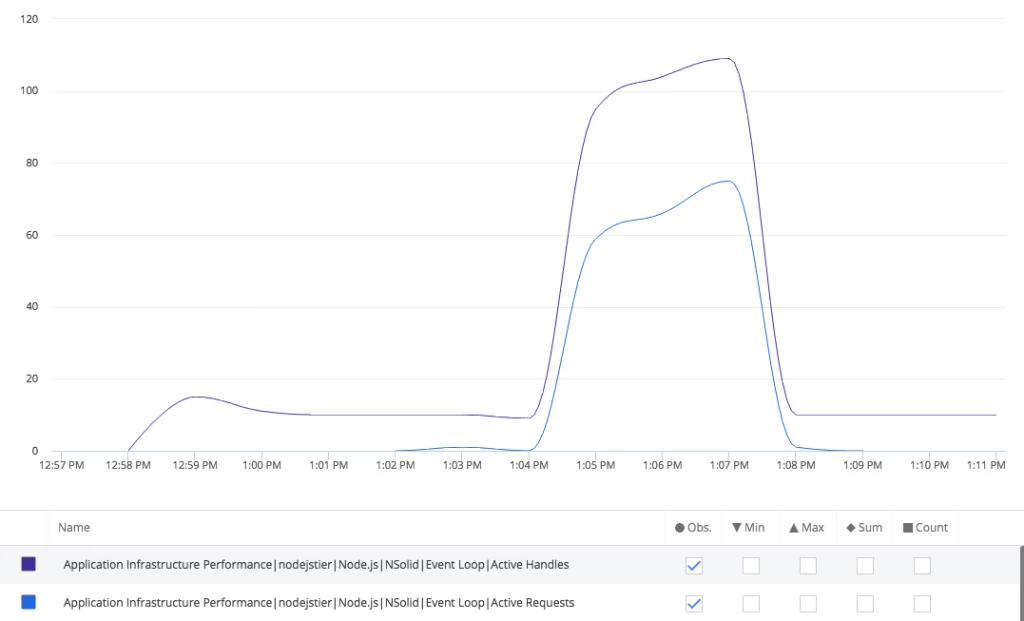Uncheck Obs. for the Active Handles metric
This screenshot has width=1024, height=621.
click(x=694, y=566)
